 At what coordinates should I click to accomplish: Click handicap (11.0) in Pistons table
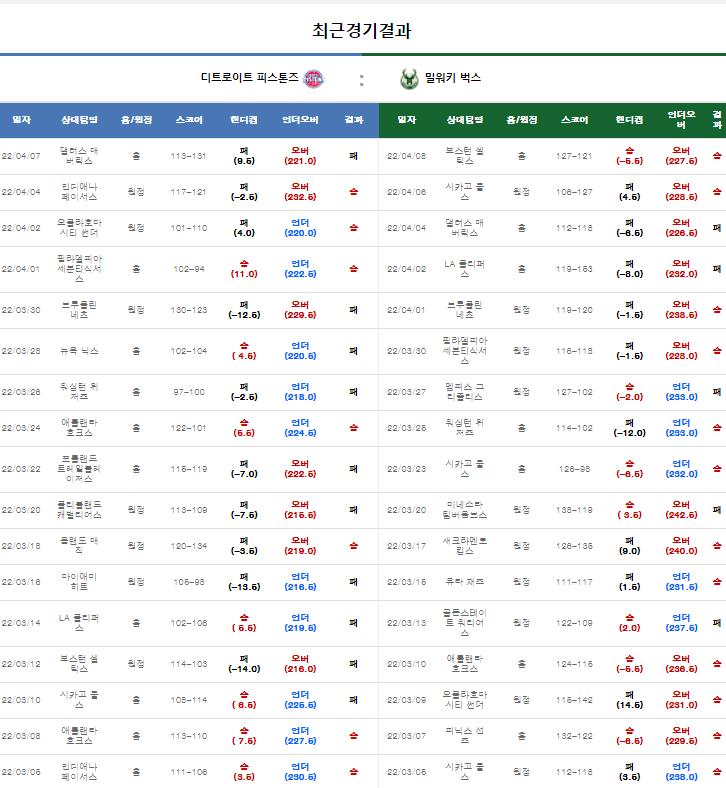click(x=244, y=274)
